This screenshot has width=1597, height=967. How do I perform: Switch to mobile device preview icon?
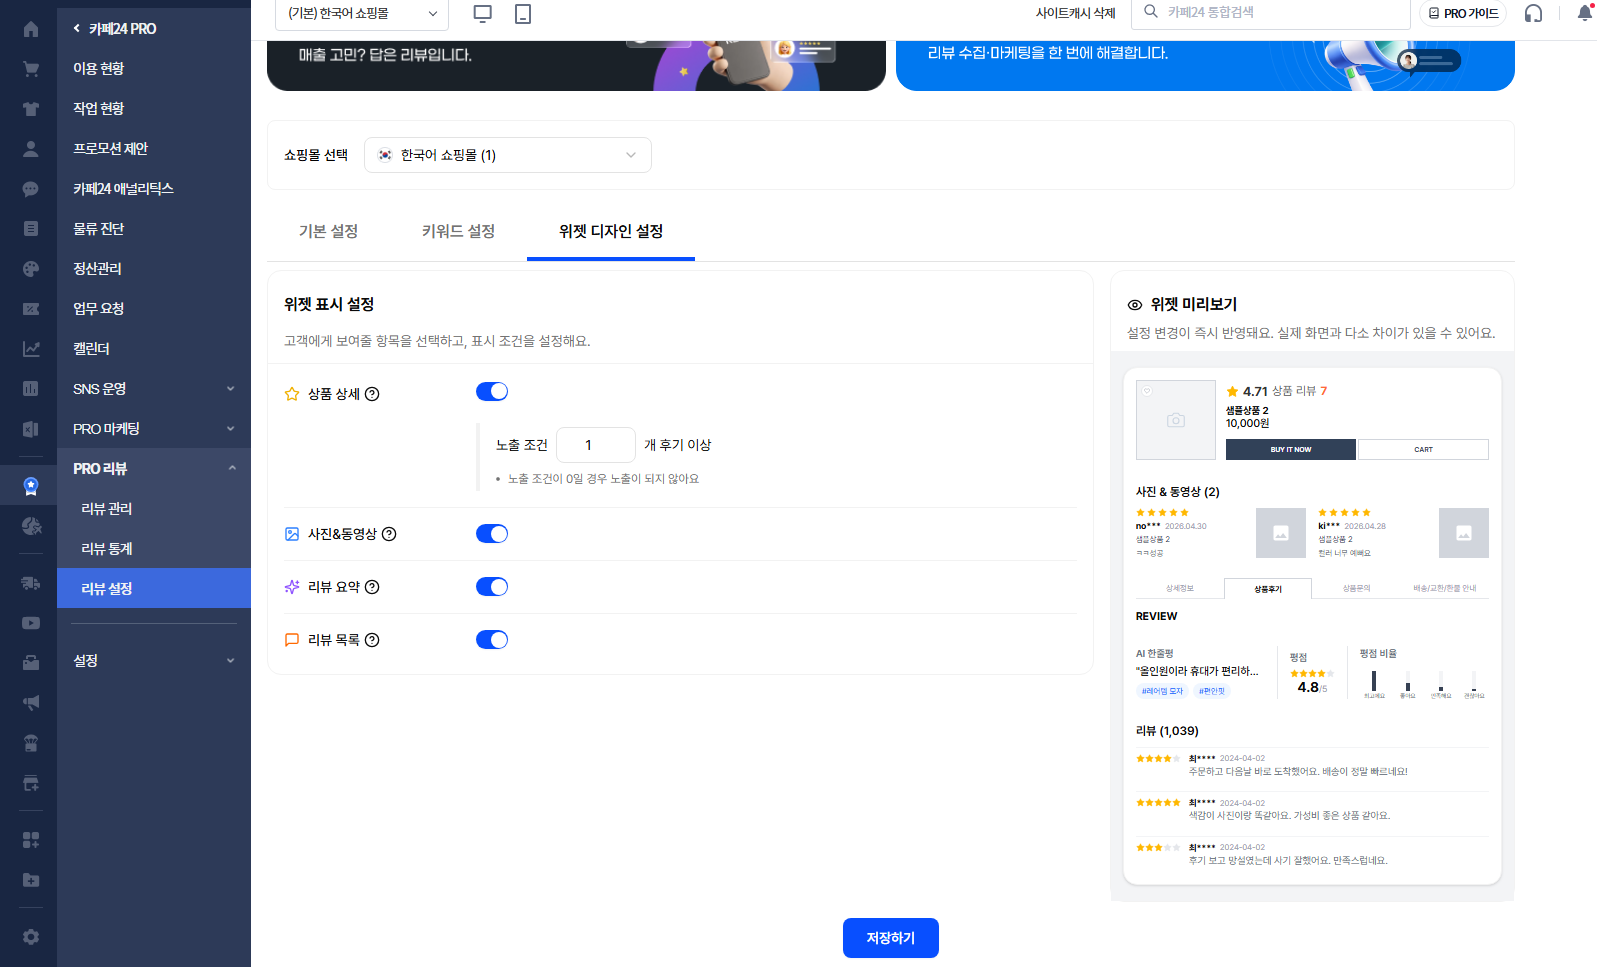click(522, 13)
